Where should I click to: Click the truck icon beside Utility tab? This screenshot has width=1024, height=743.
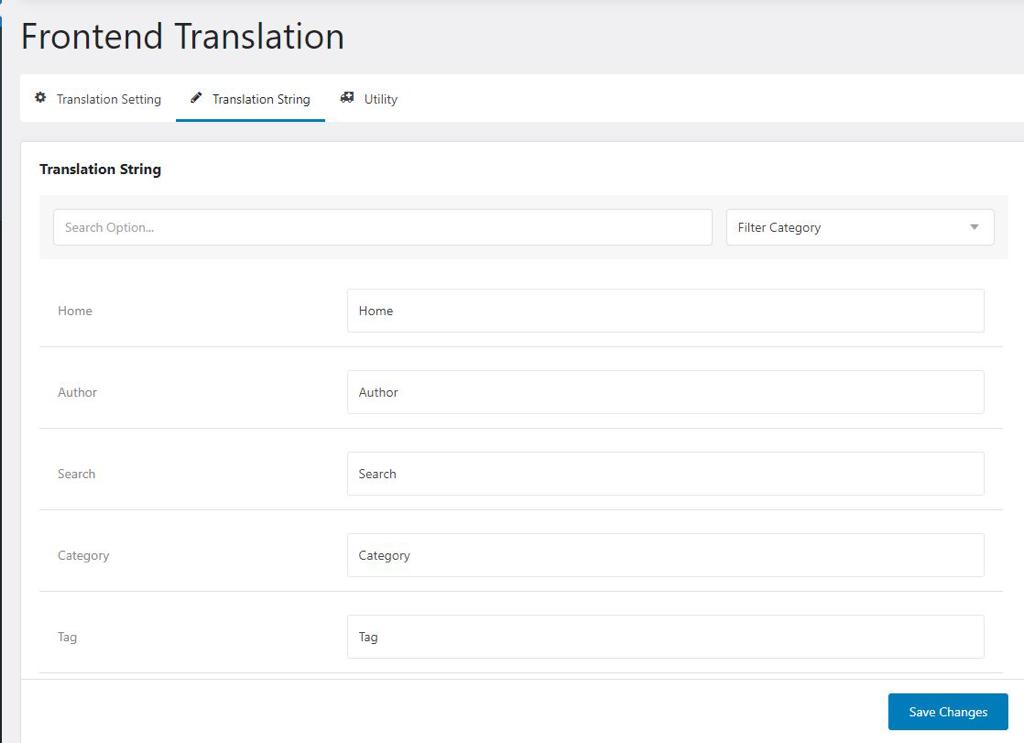click(347, 97)
